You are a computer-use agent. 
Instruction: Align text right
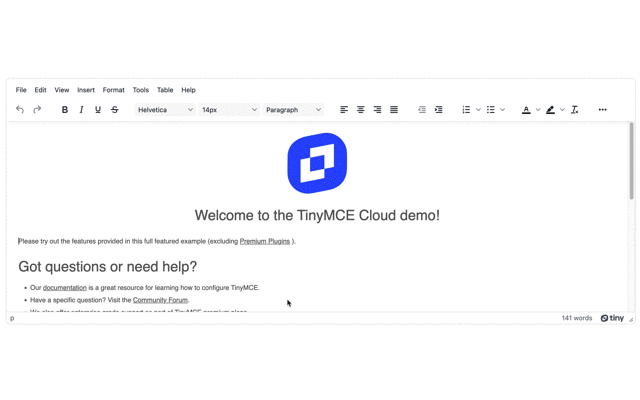(377, 109)
